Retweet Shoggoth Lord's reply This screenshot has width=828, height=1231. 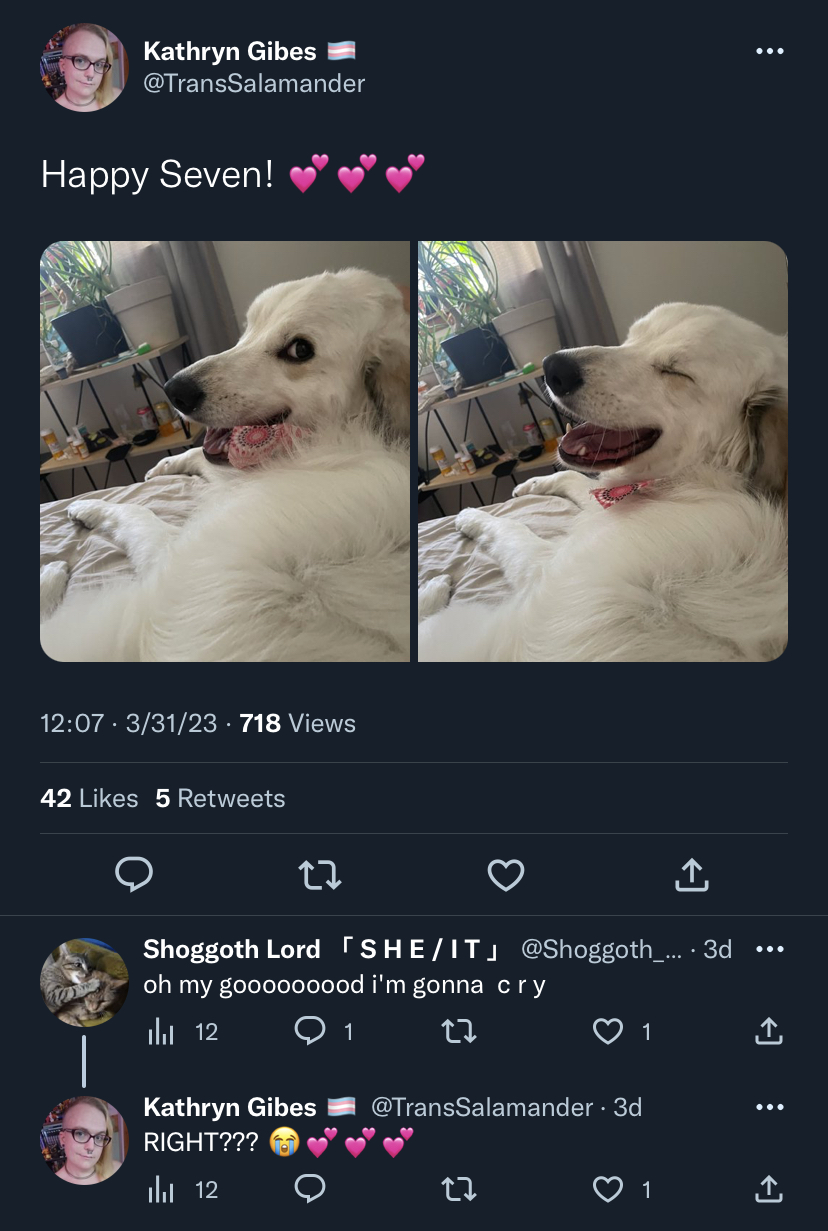(458, 1031)
